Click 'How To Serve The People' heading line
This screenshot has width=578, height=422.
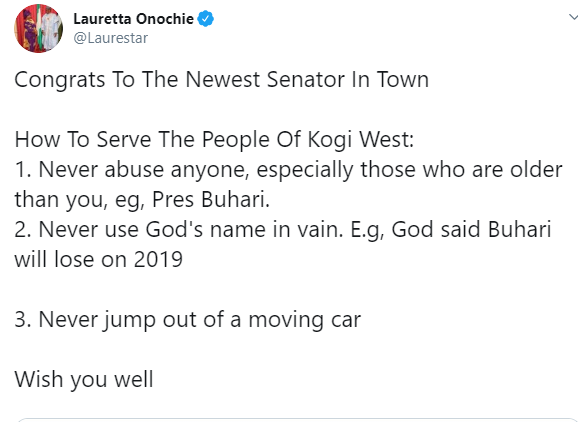pyautogui.click(x=214, y=140)
